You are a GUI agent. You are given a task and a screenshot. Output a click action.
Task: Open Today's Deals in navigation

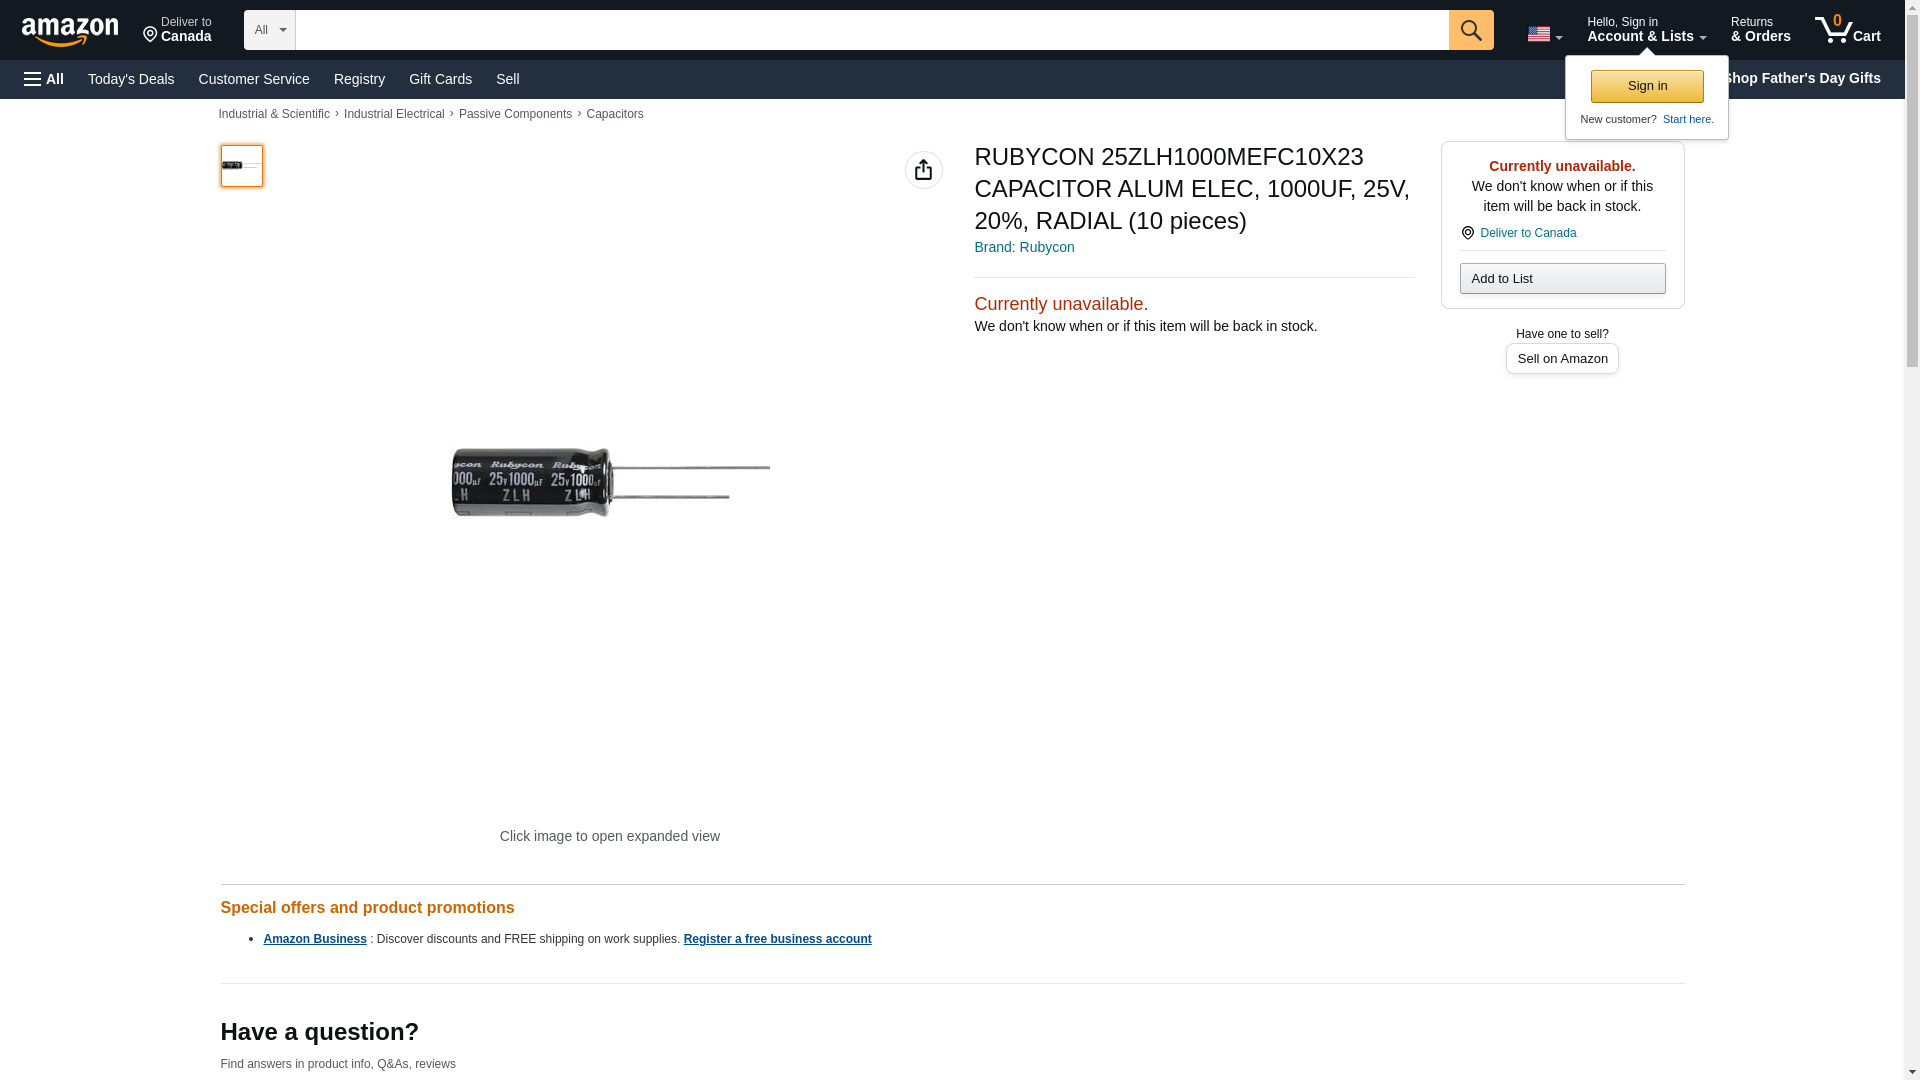pyautogui.click(x=131, y=79)
